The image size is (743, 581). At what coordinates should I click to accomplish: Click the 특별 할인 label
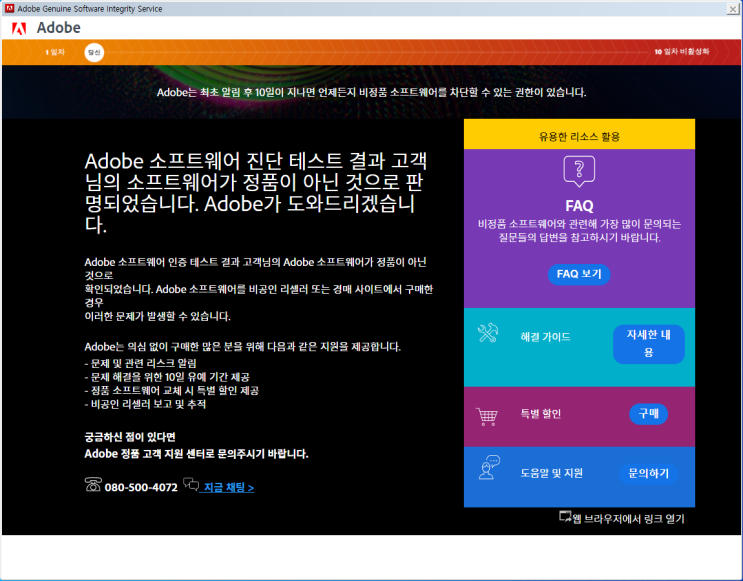click(541, 414)
